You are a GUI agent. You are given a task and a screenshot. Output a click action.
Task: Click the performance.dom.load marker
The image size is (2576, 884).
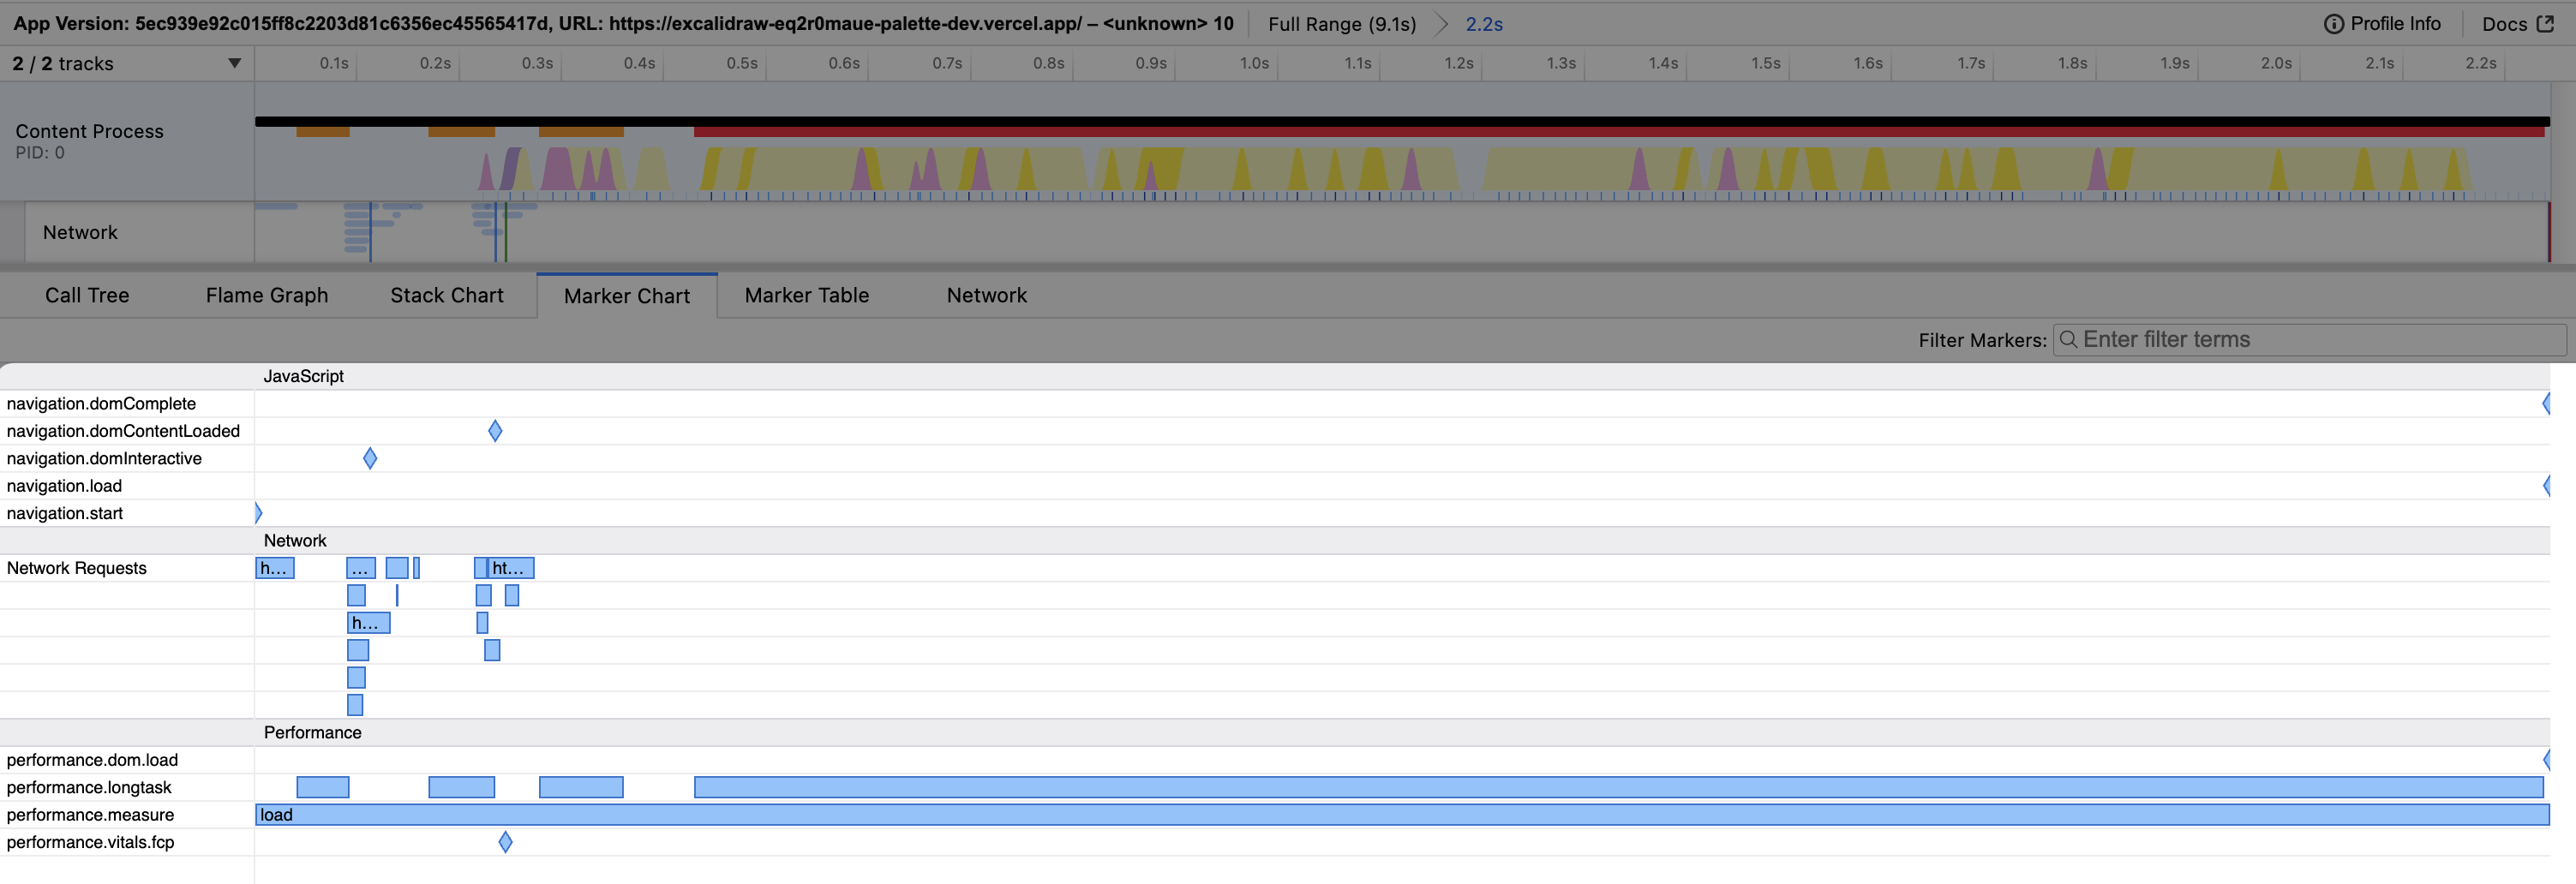(2546, 760)
